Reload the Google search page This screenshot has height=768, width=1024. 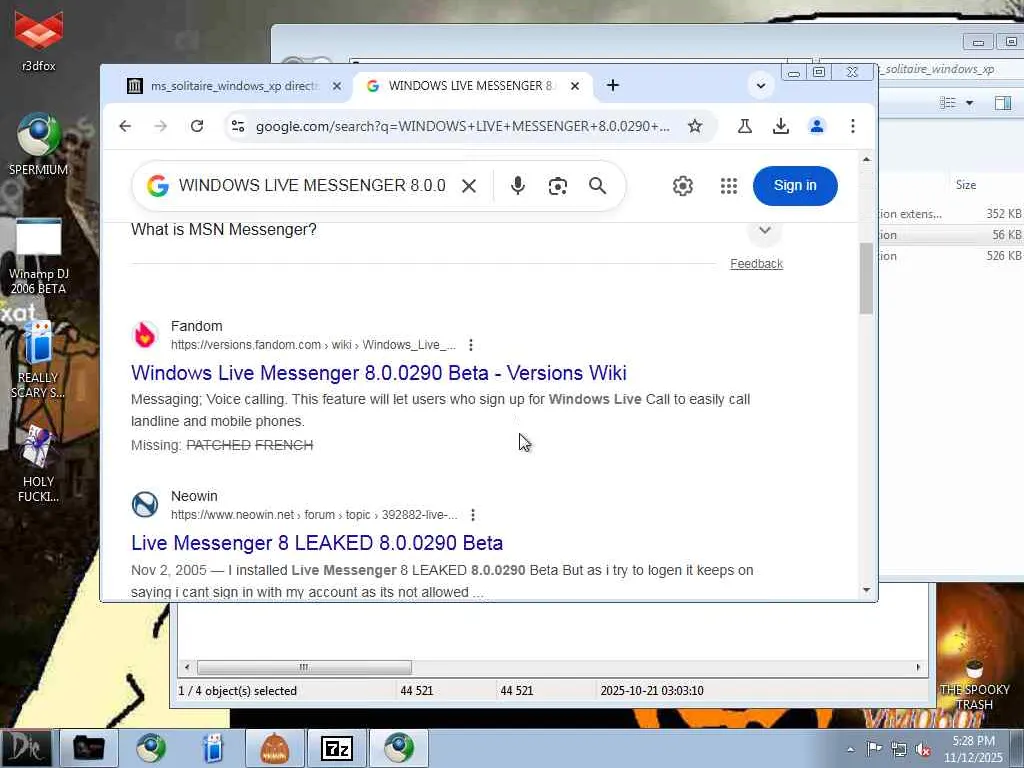tap(197, 126)
